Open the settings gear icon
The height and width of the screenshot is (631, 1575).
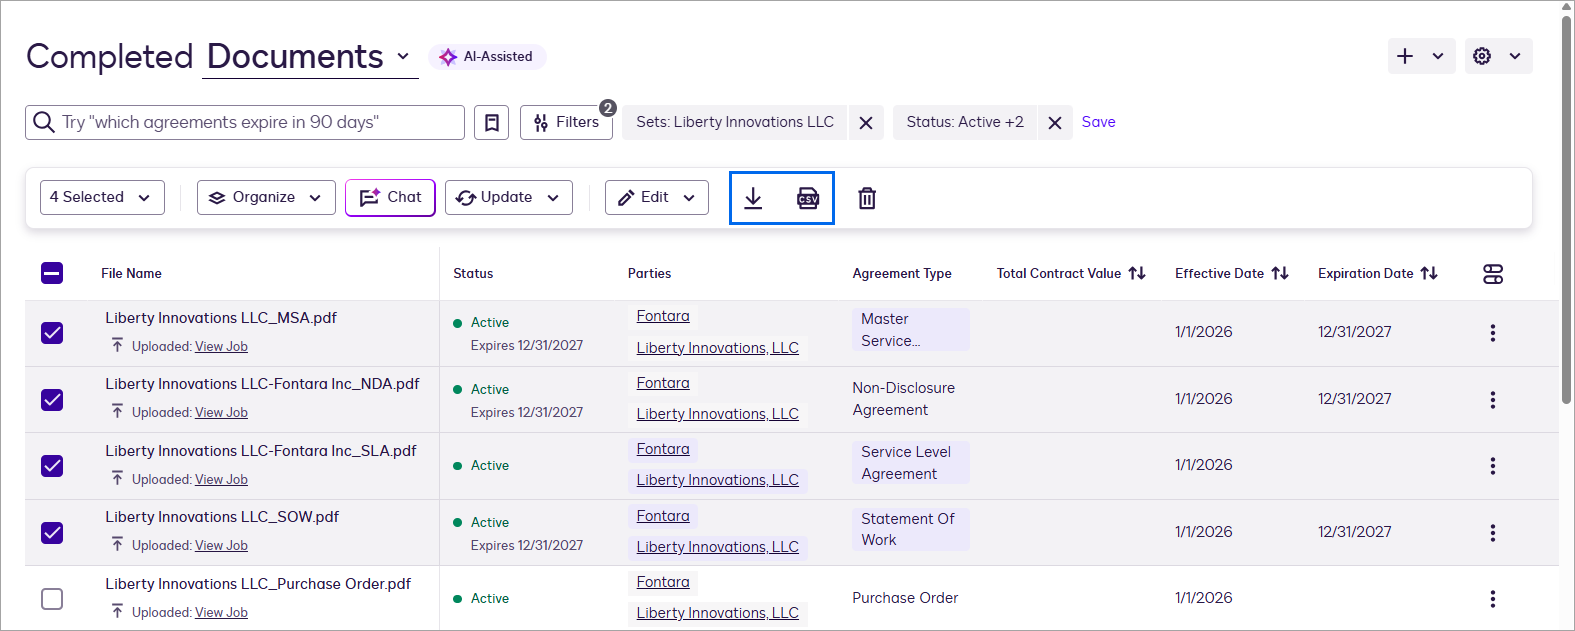1482,56
